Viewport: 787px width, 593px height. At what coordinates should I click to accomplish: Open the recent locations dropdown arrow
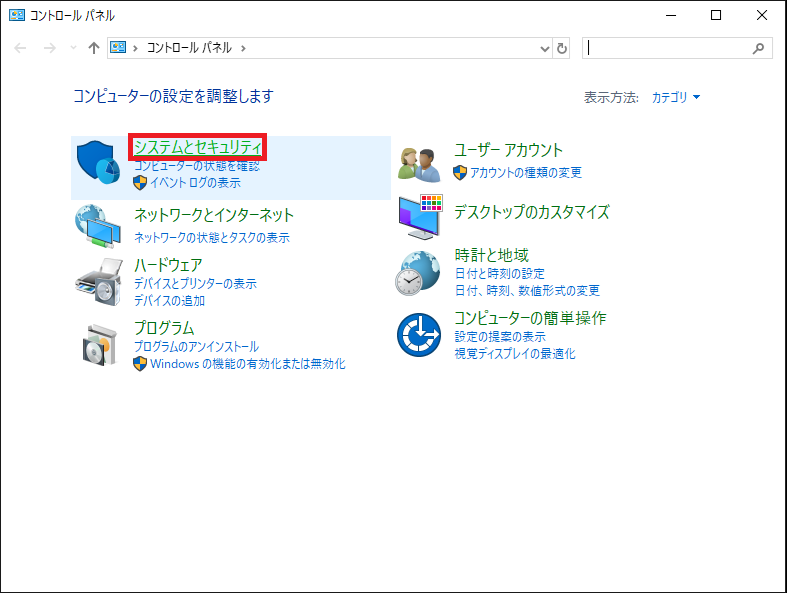tap(74, 48)
